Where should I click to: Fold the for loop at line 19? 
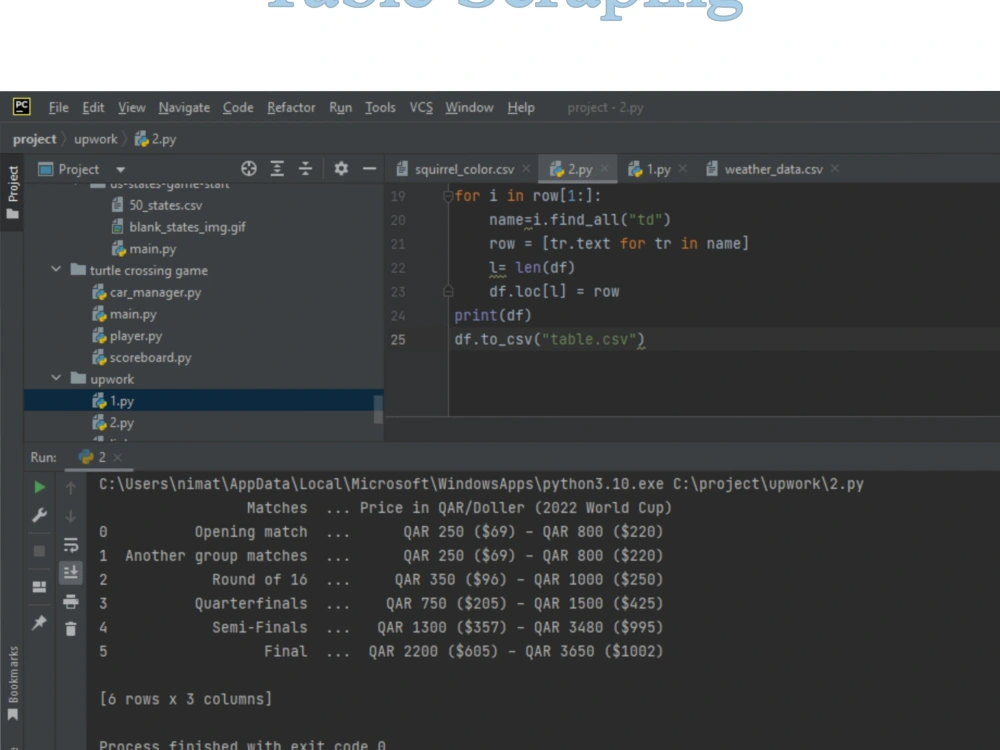click(448, 196)
